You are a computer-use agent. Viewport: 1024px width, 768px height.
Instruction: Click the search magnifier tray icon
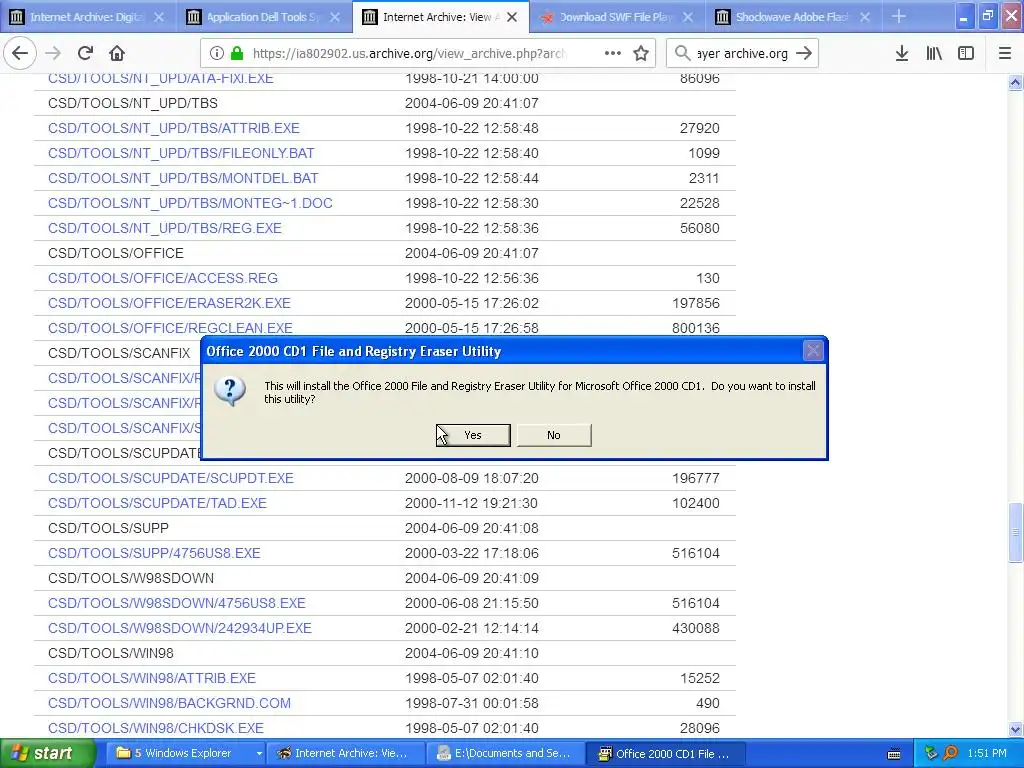(951, 753)
